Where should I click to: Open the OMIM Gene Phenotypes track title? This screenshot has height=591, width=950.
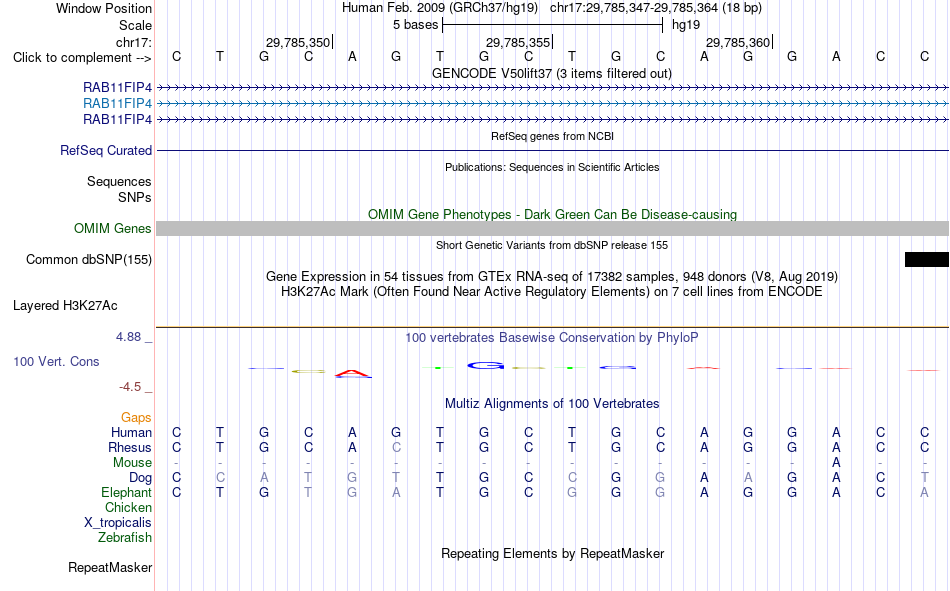tap(552, 215)
